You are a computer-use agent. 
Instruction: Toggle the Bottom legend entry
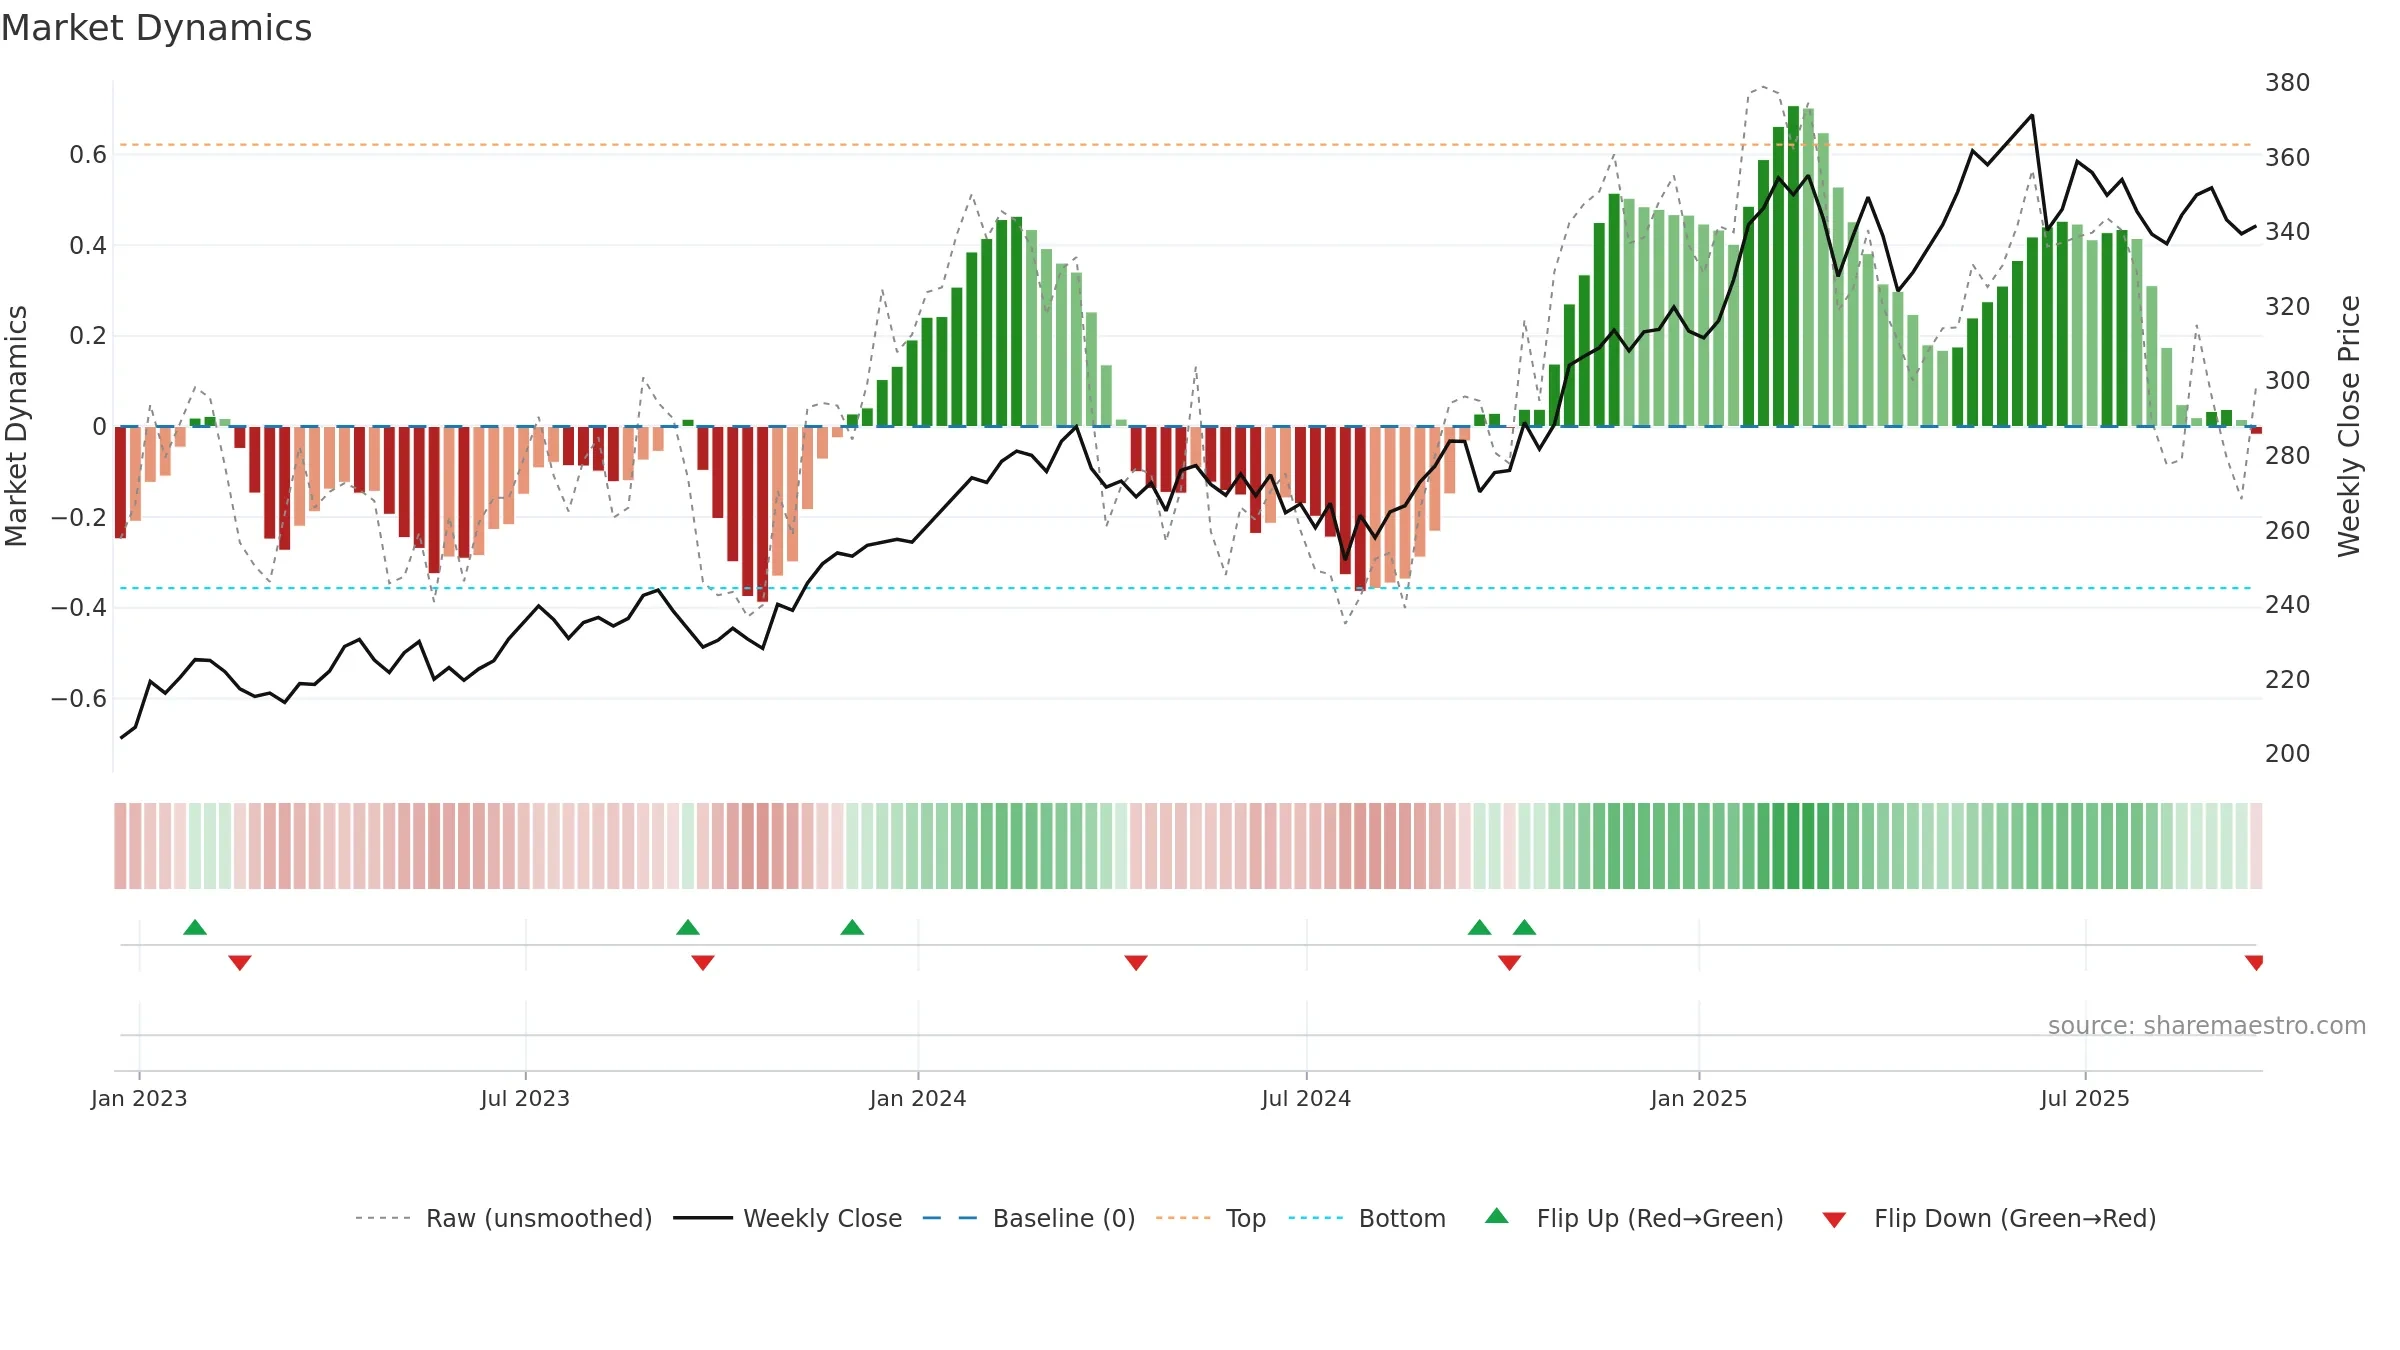(x=1368, y=1218)
